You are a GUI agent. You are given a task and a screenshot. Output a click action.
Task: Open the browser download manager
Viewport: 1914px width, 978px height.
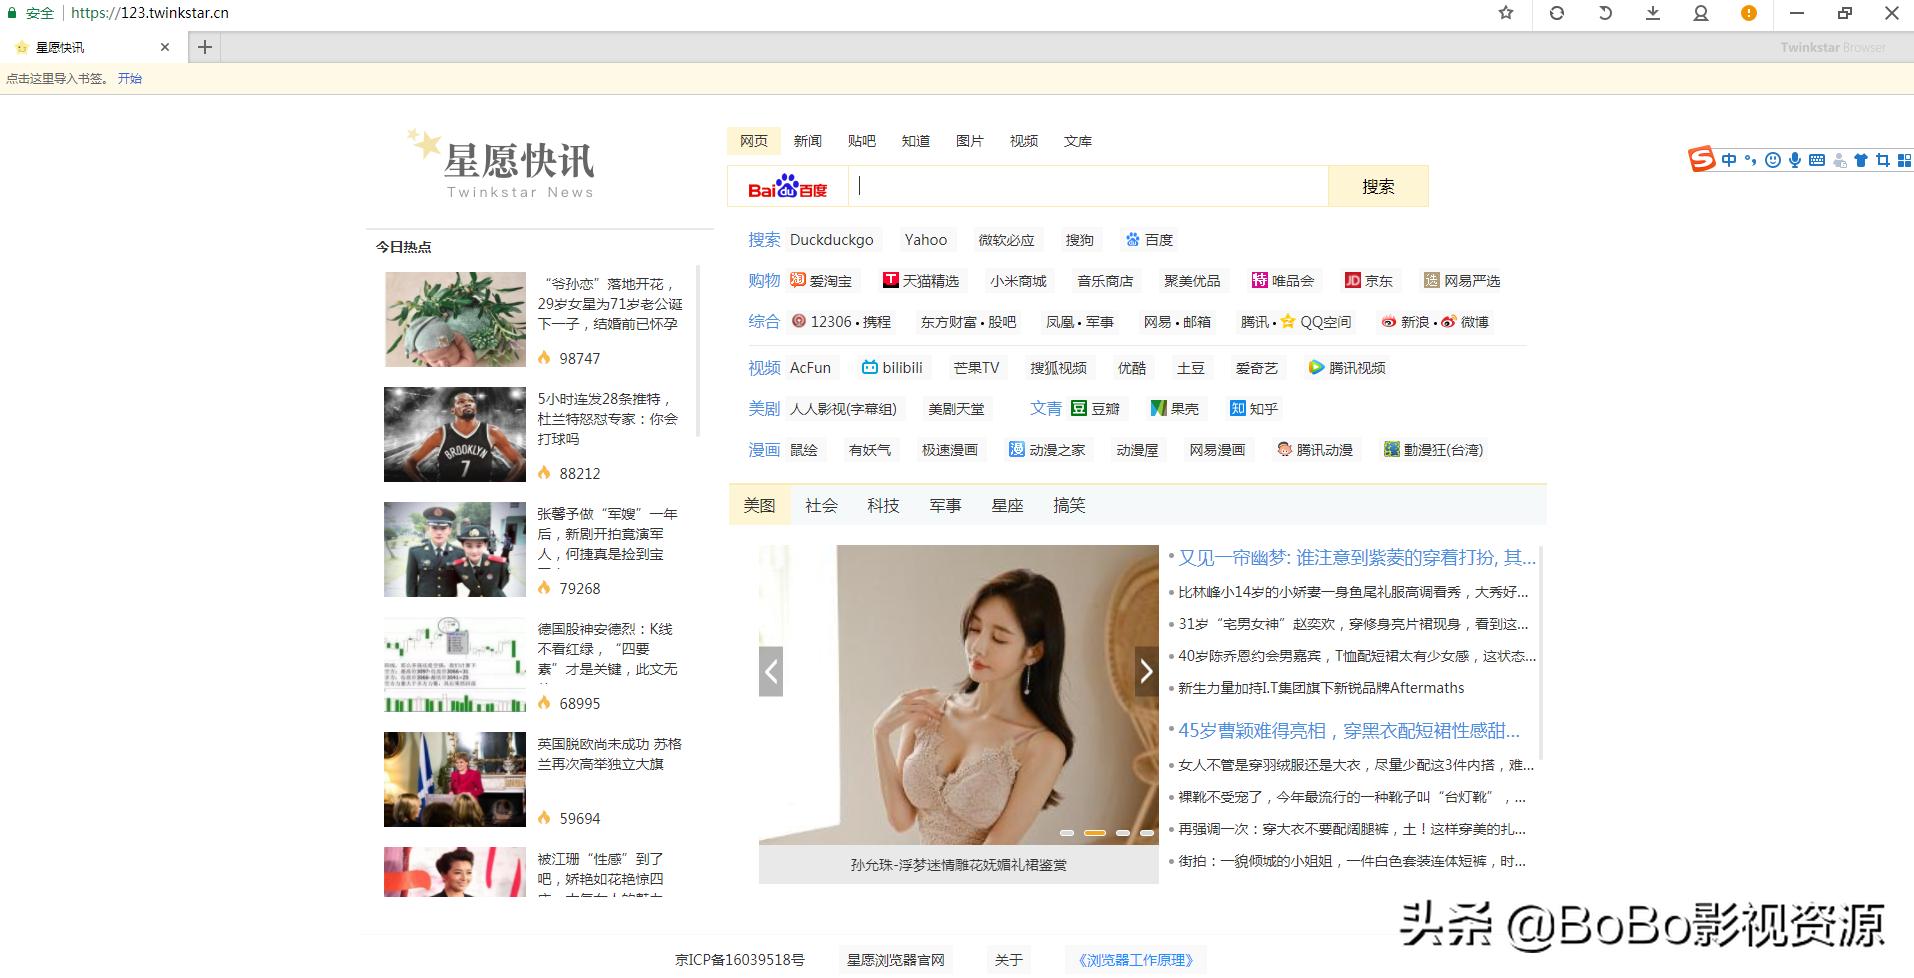tap(1653, 13)
